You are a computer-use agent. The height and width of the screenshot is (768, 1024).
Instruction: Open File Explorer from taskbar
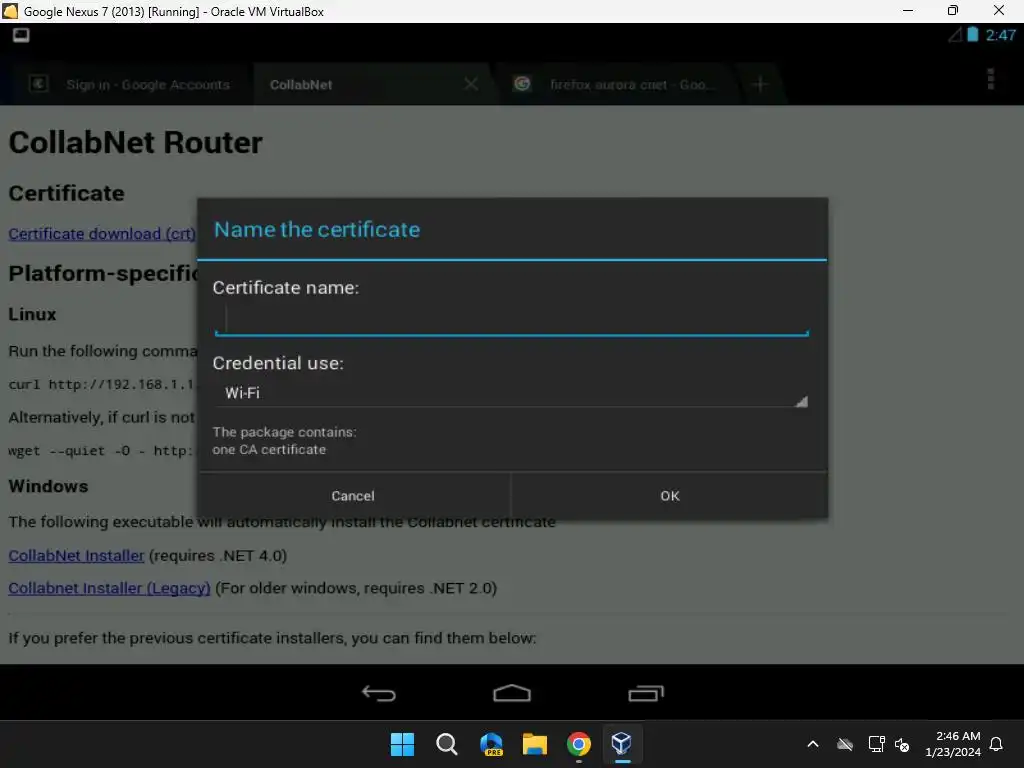pos(535,744)
